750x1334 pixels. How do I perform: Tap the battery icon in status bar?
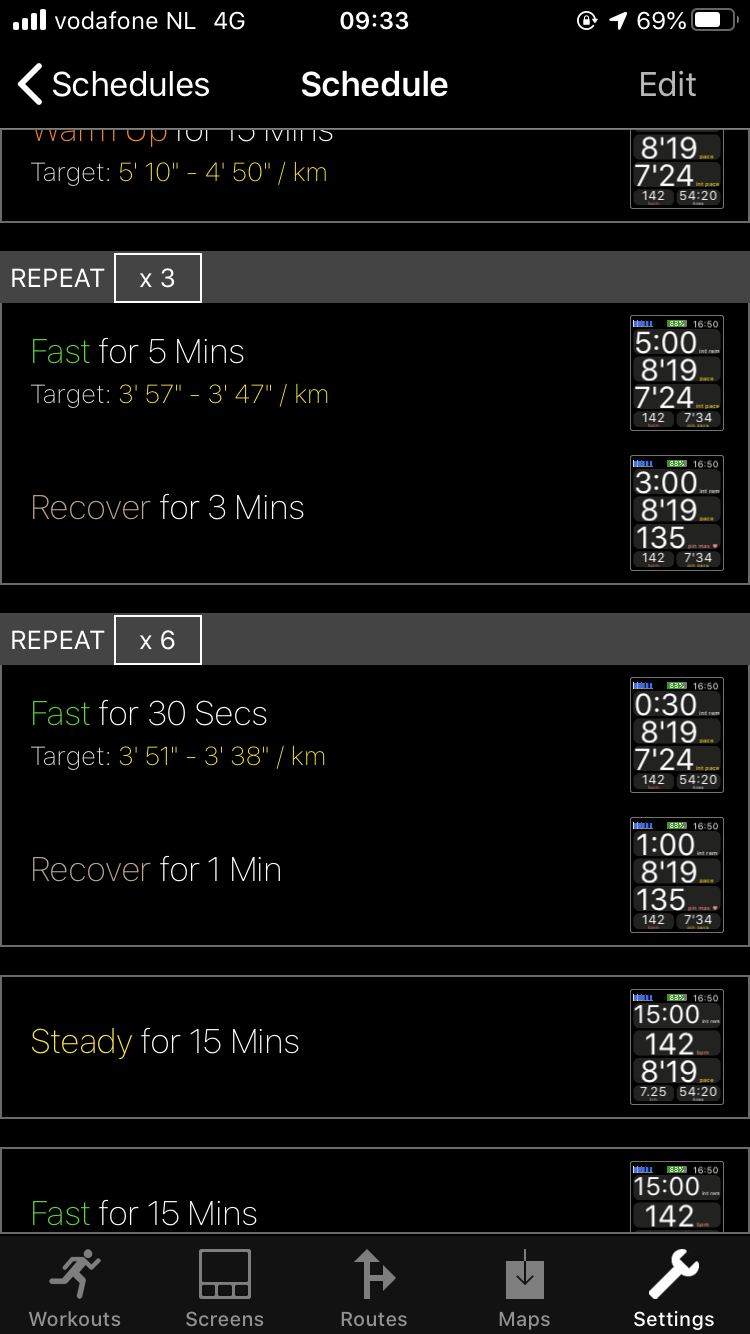(x=714, y=21)
